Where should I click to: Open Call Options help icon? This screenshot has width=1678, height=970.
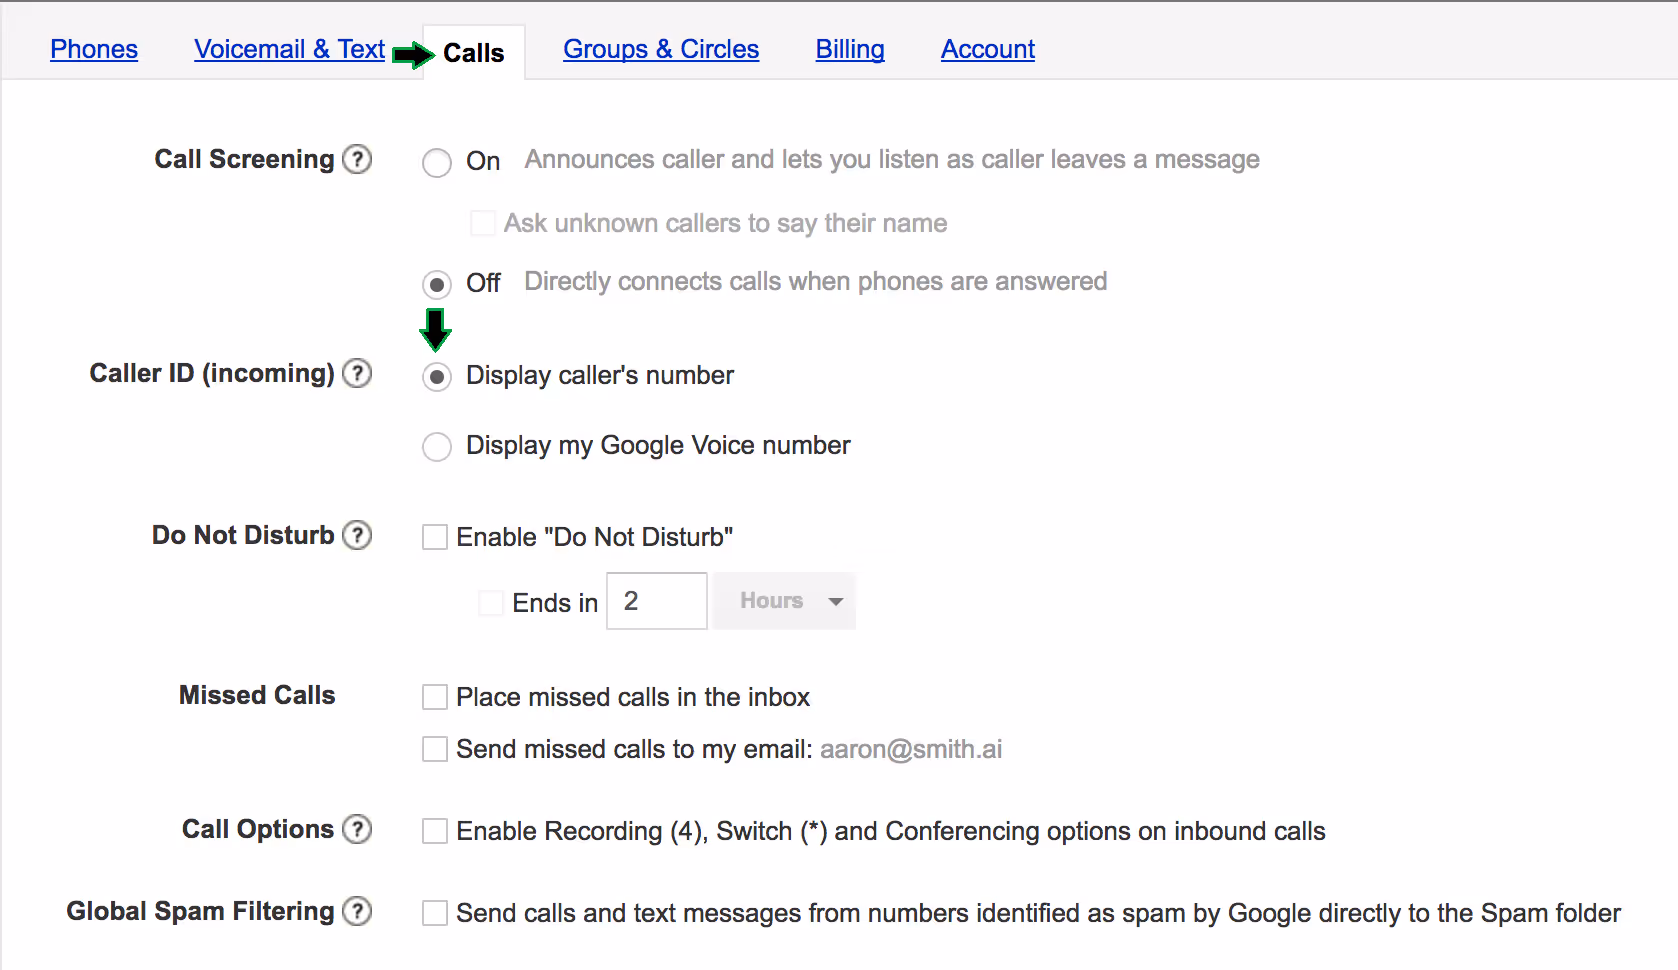[357, 829]
